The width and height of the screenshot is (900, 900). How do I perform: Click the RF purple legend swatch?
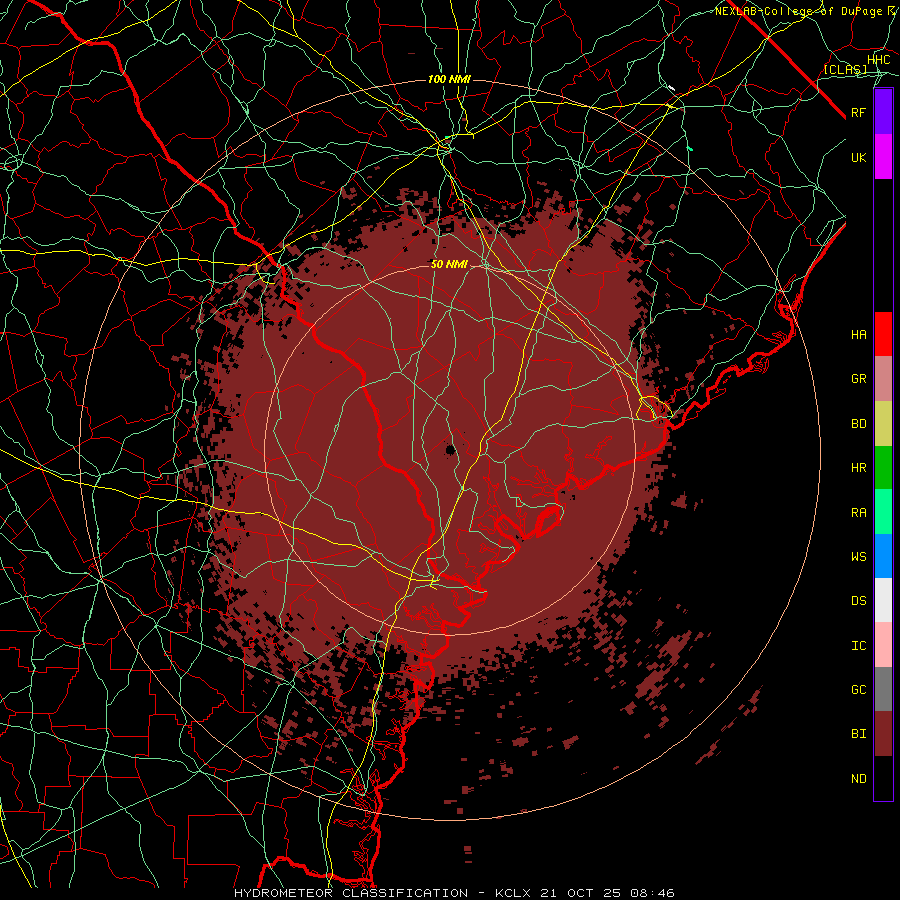tap(883, 112)
